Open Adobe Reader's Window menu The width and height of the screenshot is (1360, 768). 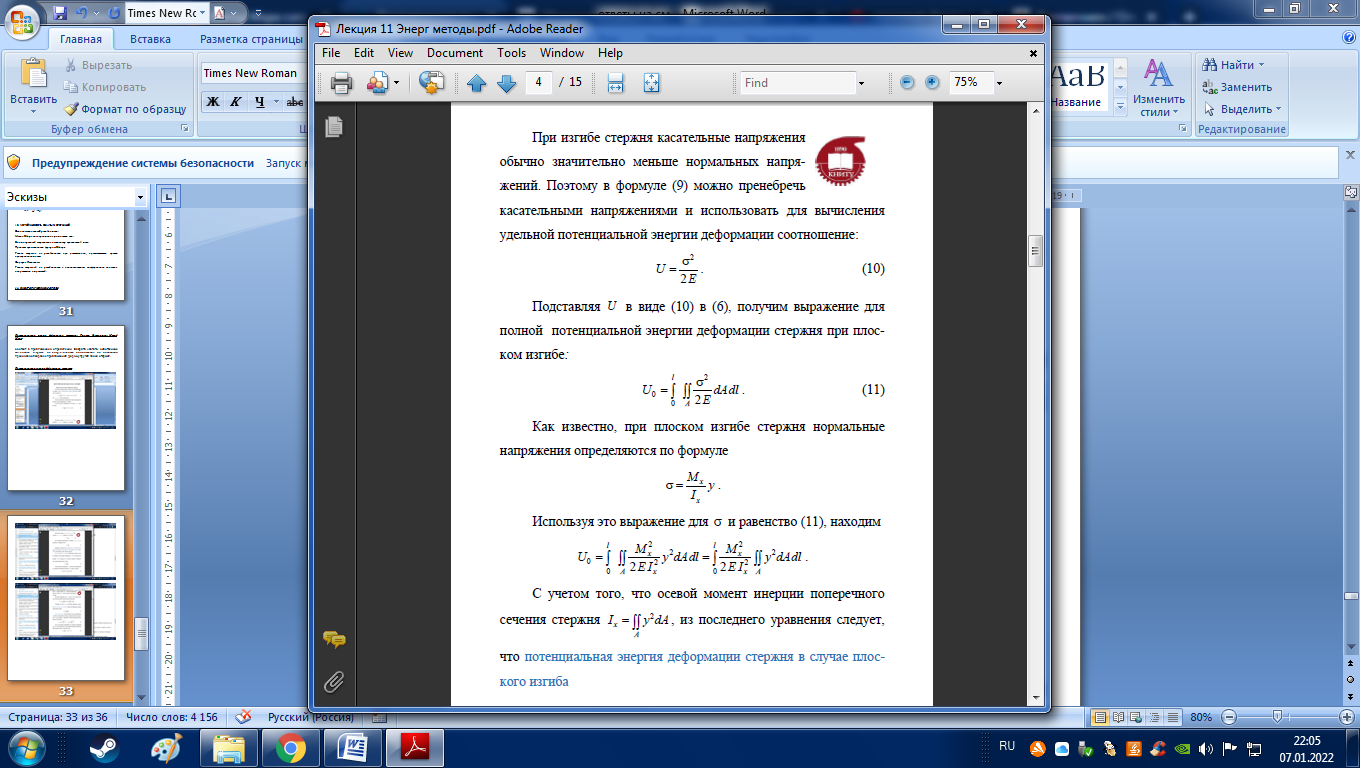coord(562,53)
